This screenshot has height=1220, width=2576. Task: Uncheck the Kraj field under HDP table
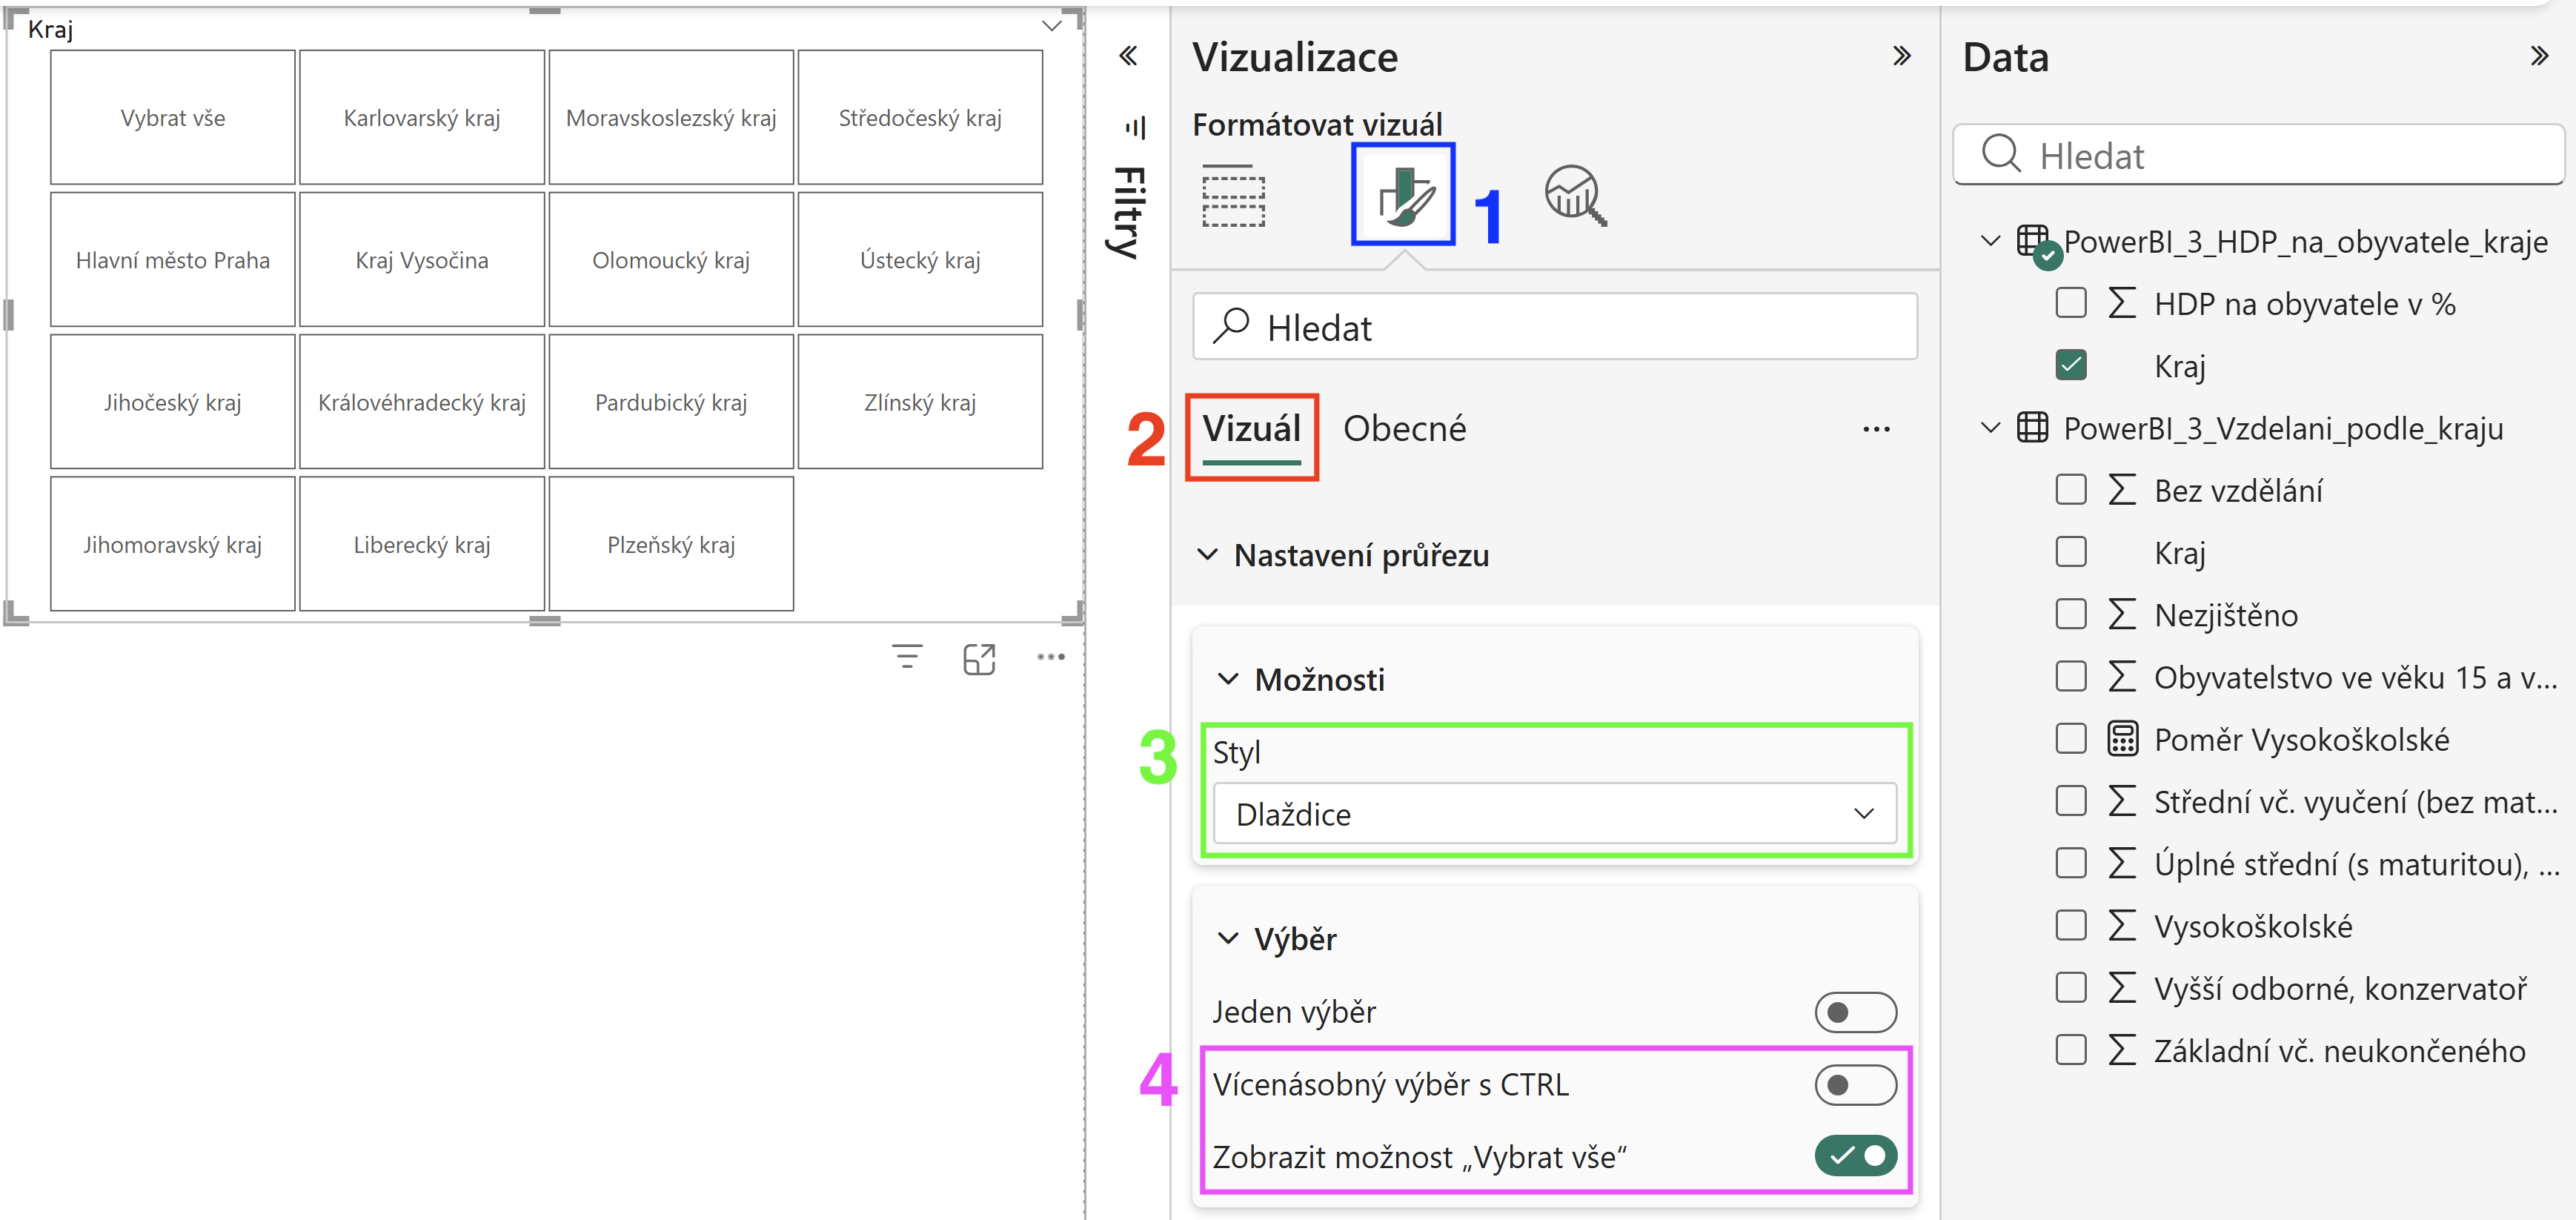[x=2071, y=365]
